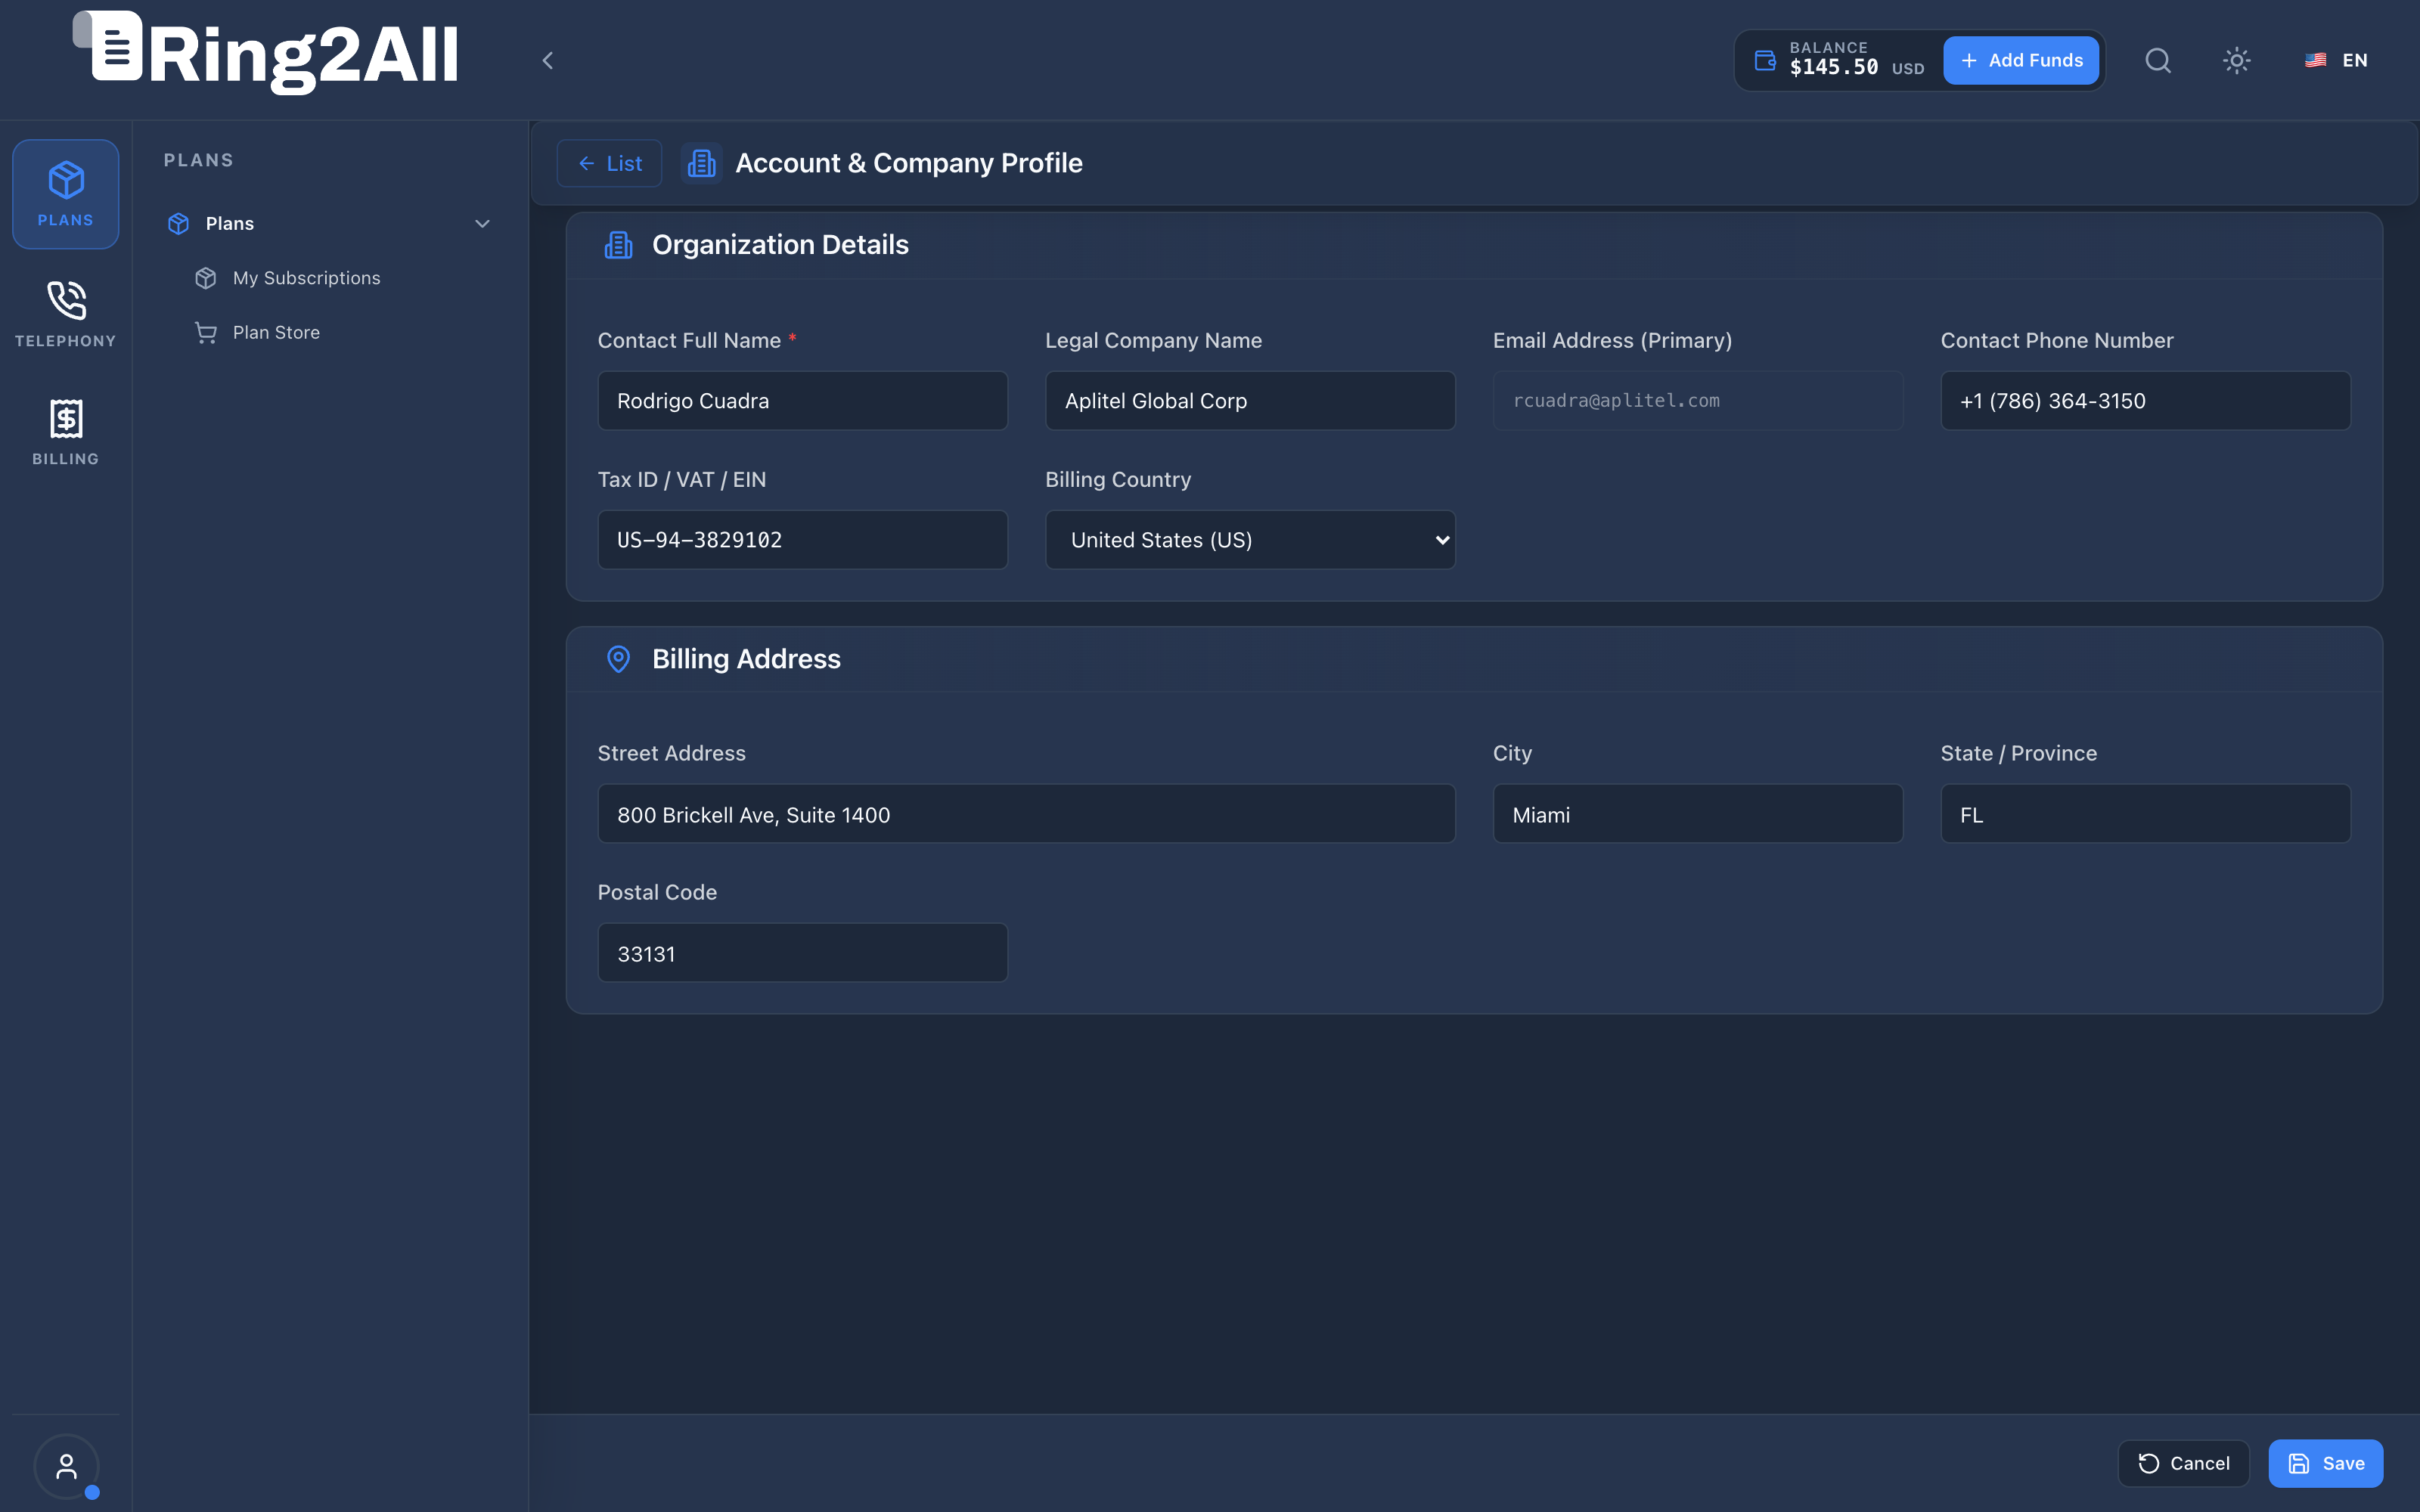Select the Plans tree item
Image resolution: width=2420 pixels, height=1512 pixels.
(x=330, y=223)
